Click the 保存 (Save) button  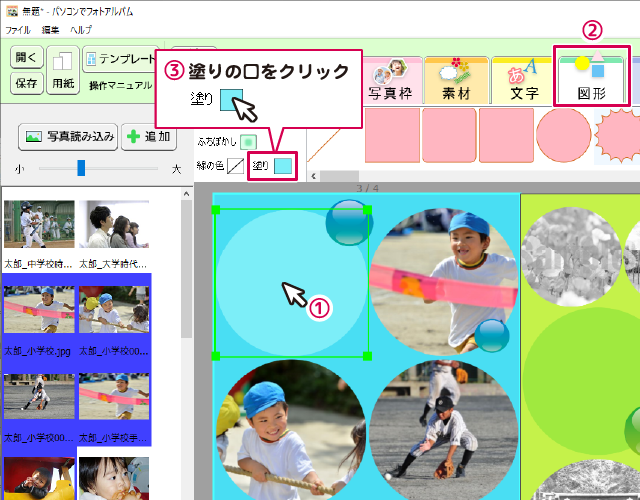pyautogui.click(x=27, y=83)
